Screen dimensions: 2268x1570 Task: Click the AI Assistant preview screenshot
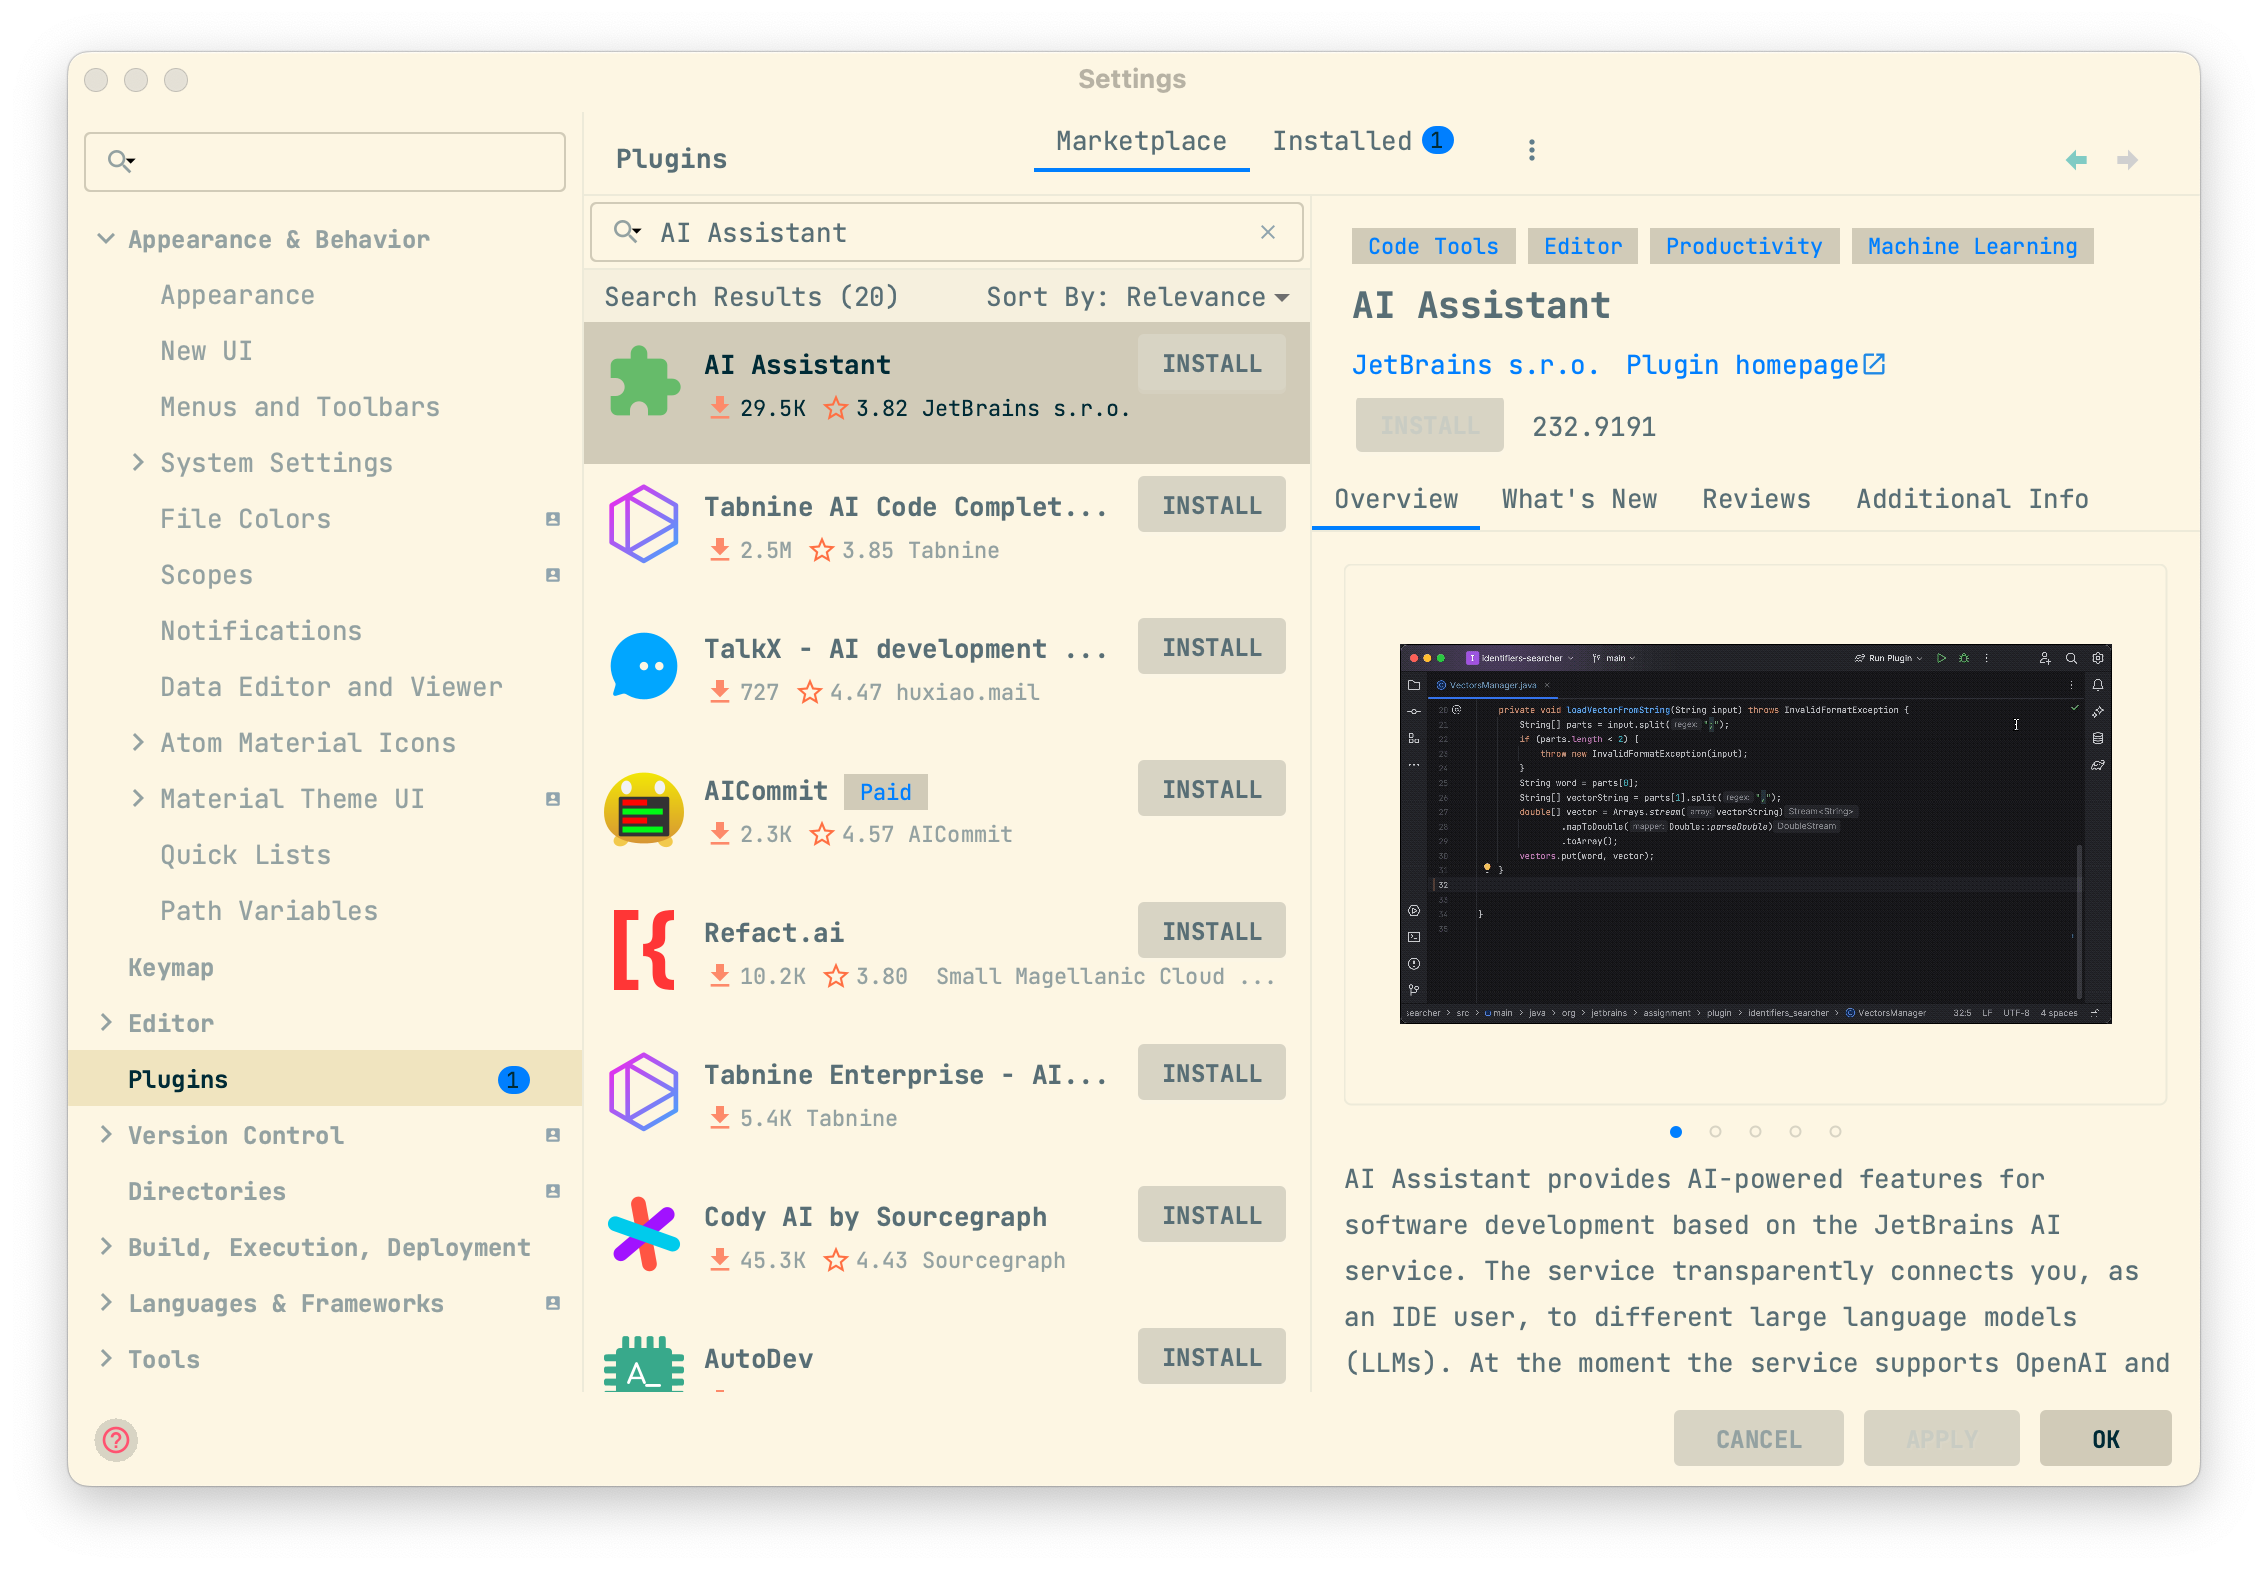[1755, 834]
